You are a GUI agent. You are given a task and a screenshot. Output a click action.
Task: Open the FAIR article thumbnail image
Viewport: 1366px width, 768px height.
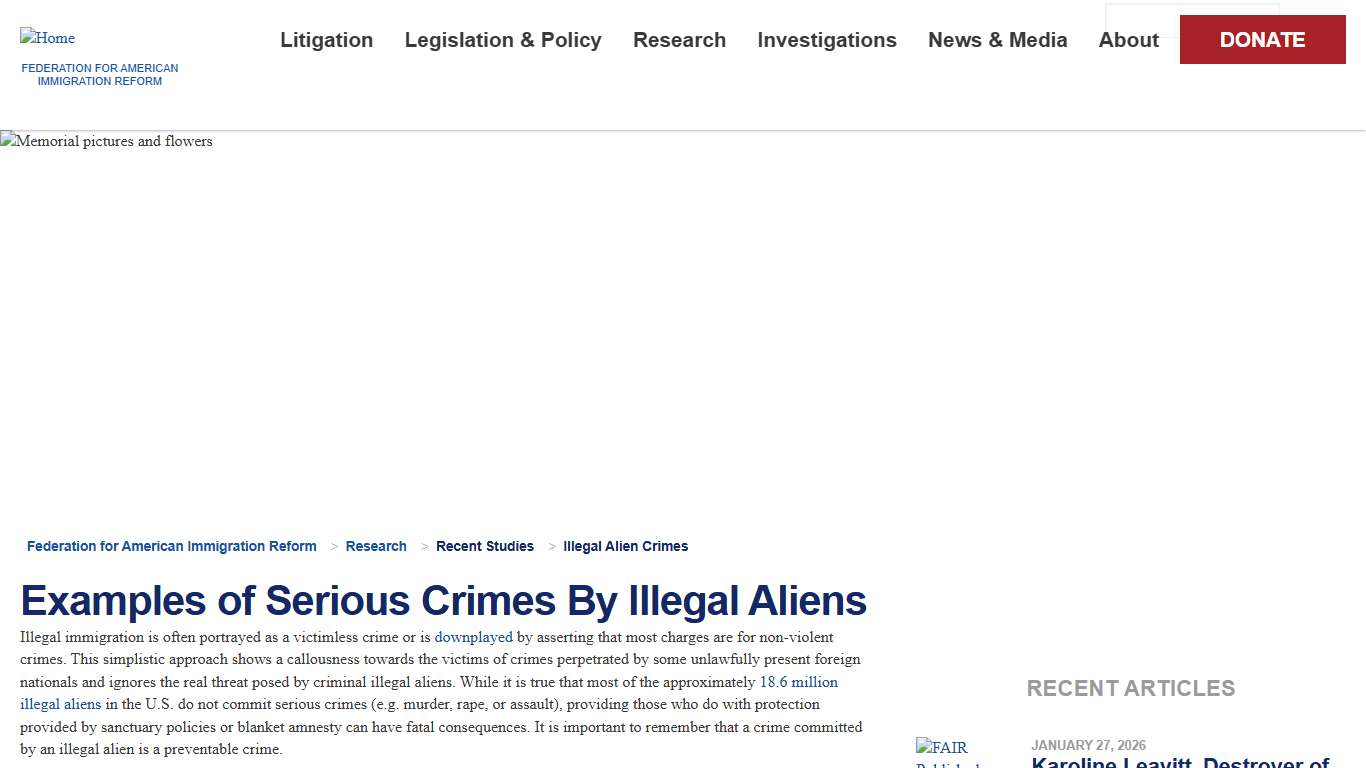click(x=947, y=751)
